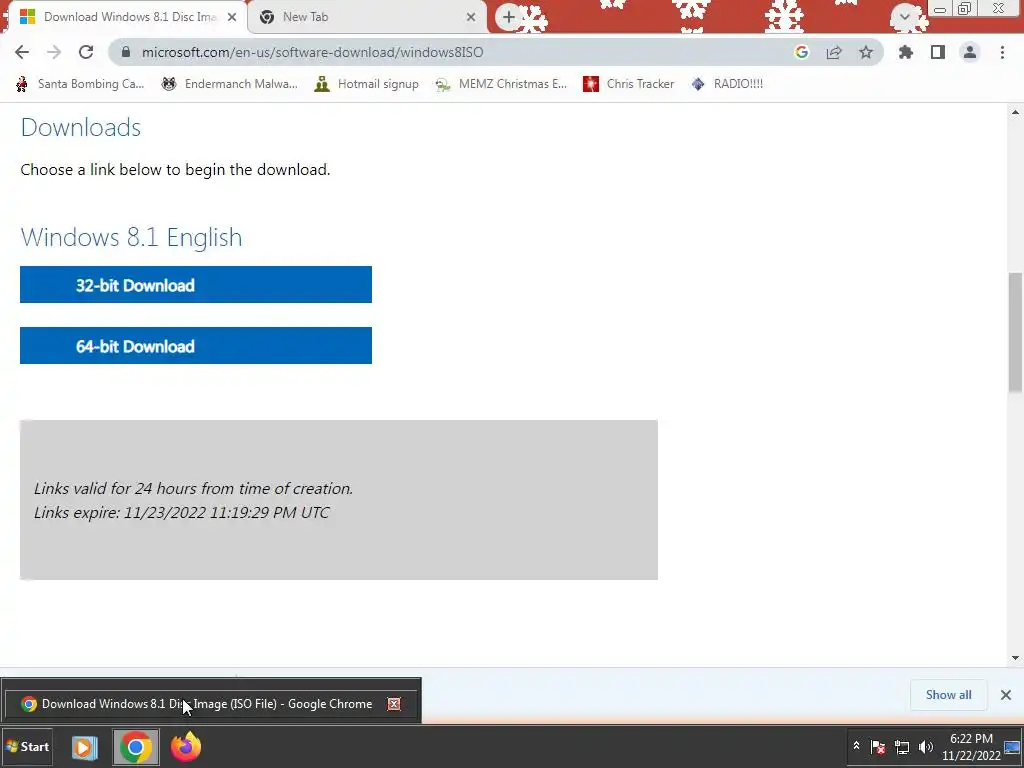Open the Action Center flag icon
The width and height of the screenshot is (1024, 768).
tap(878, 746)
